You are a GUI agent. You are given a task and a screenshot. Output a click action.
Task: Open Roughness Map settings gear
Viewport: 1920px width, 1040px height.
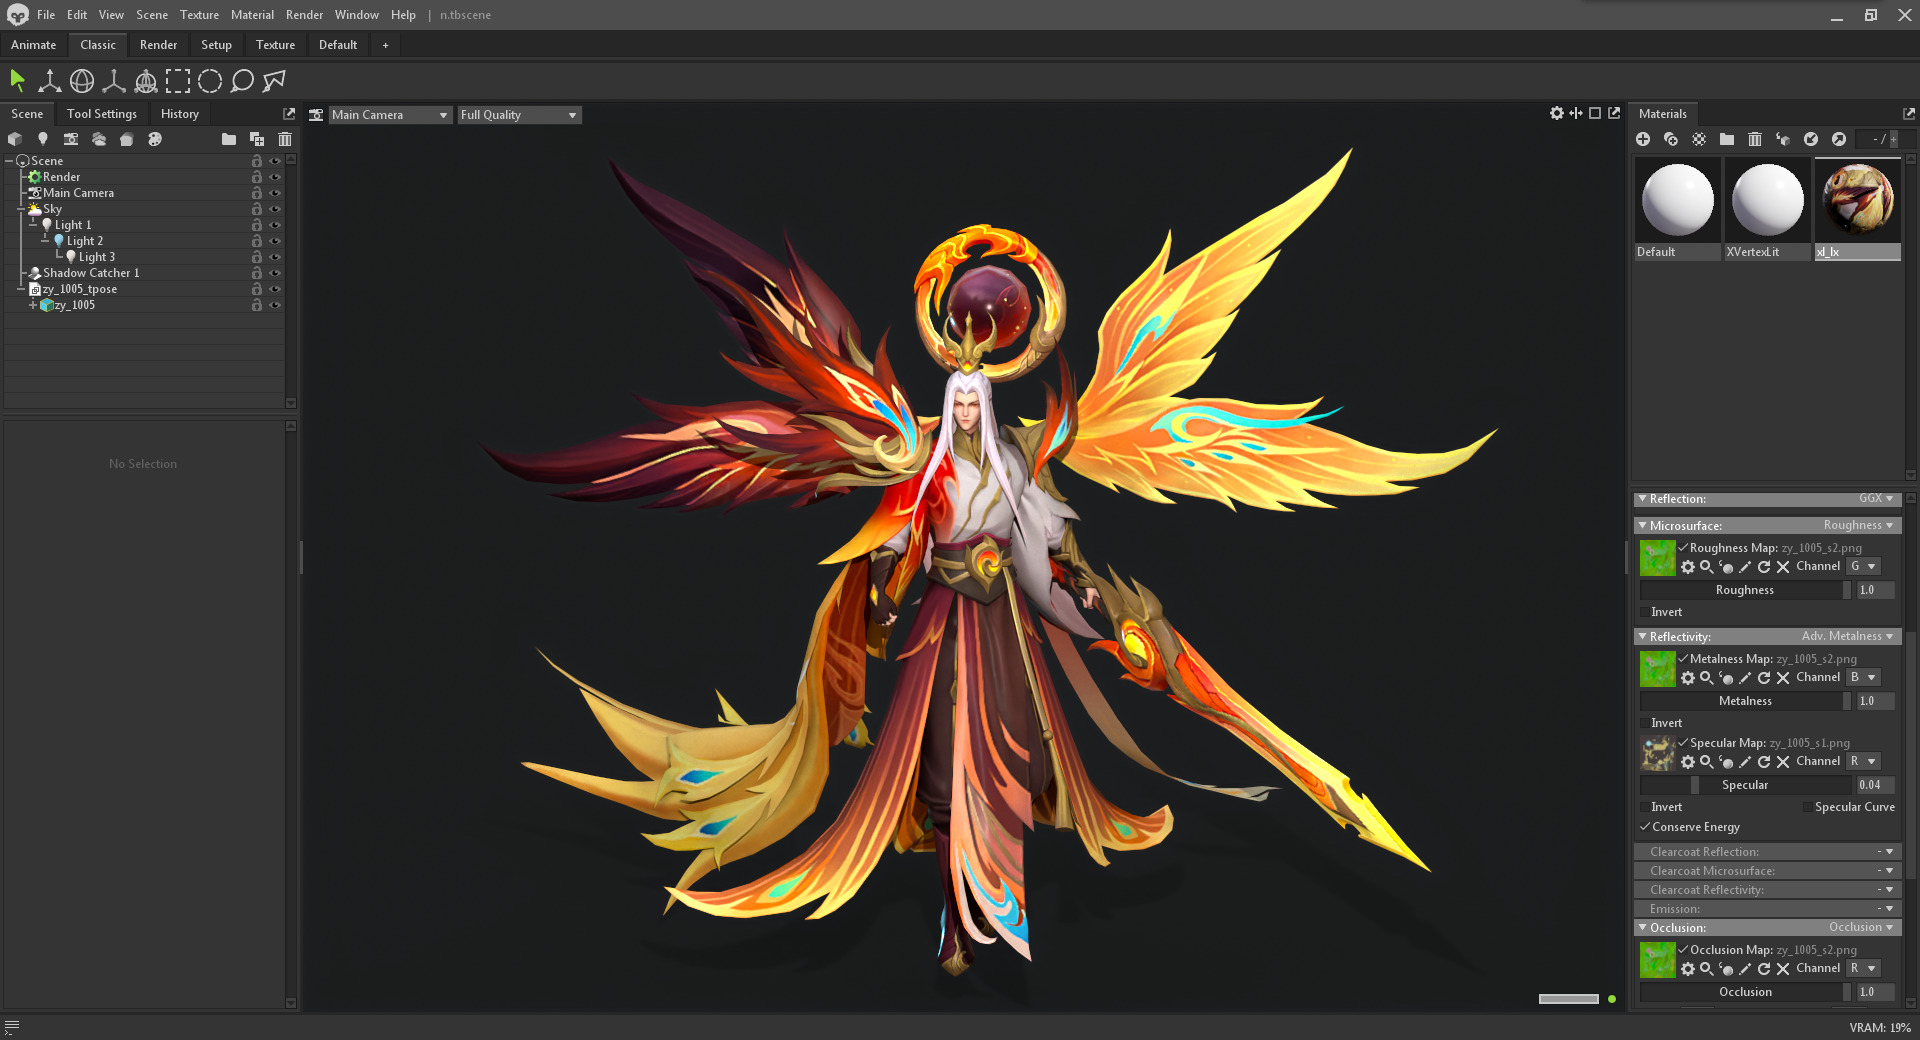(1688, 567)
